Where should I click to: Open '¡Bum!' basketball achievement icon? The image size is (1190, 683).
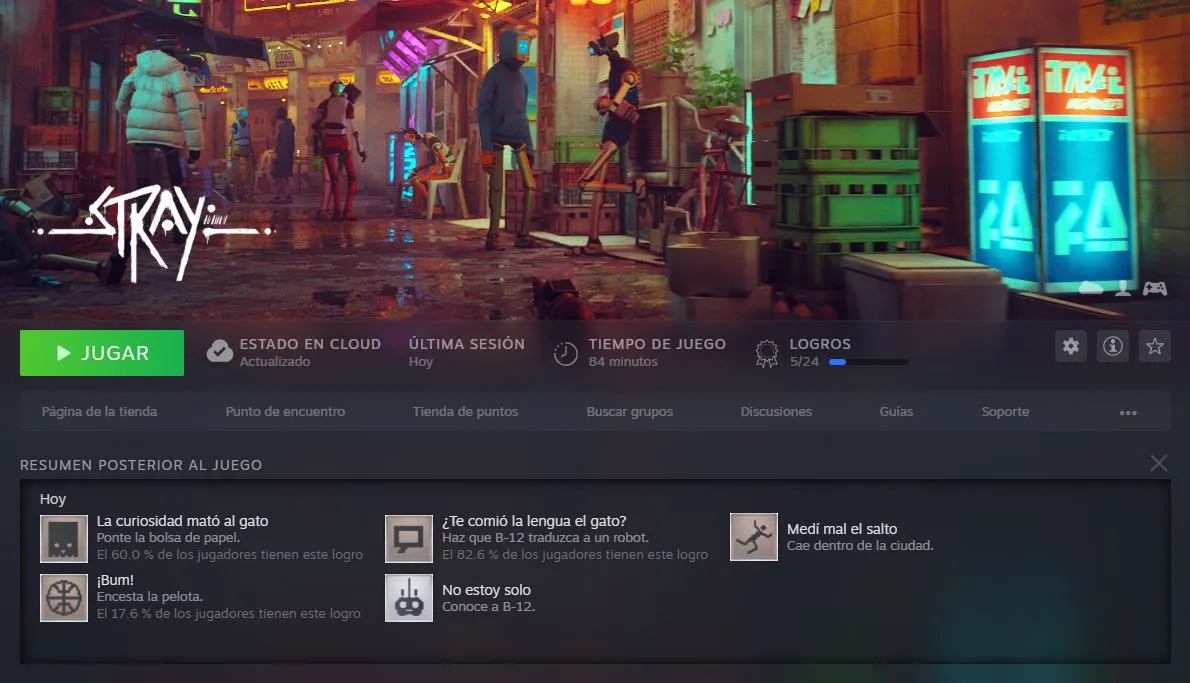point(64,598)
